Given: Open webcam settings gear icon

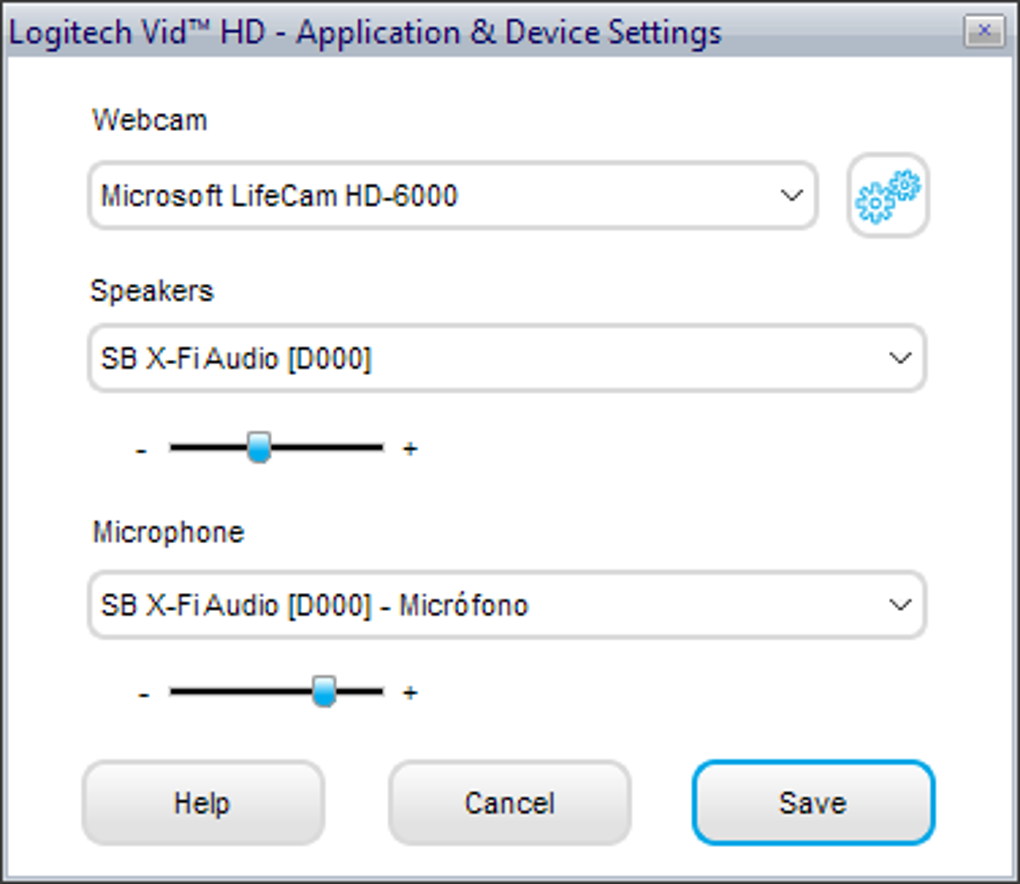Looking at the screenshot, I should 888,196.
